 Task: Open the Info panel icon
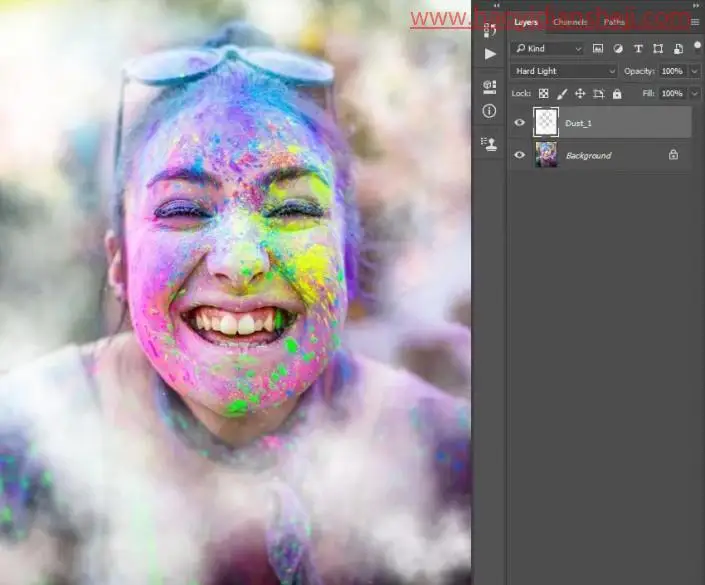click(489, 111)
